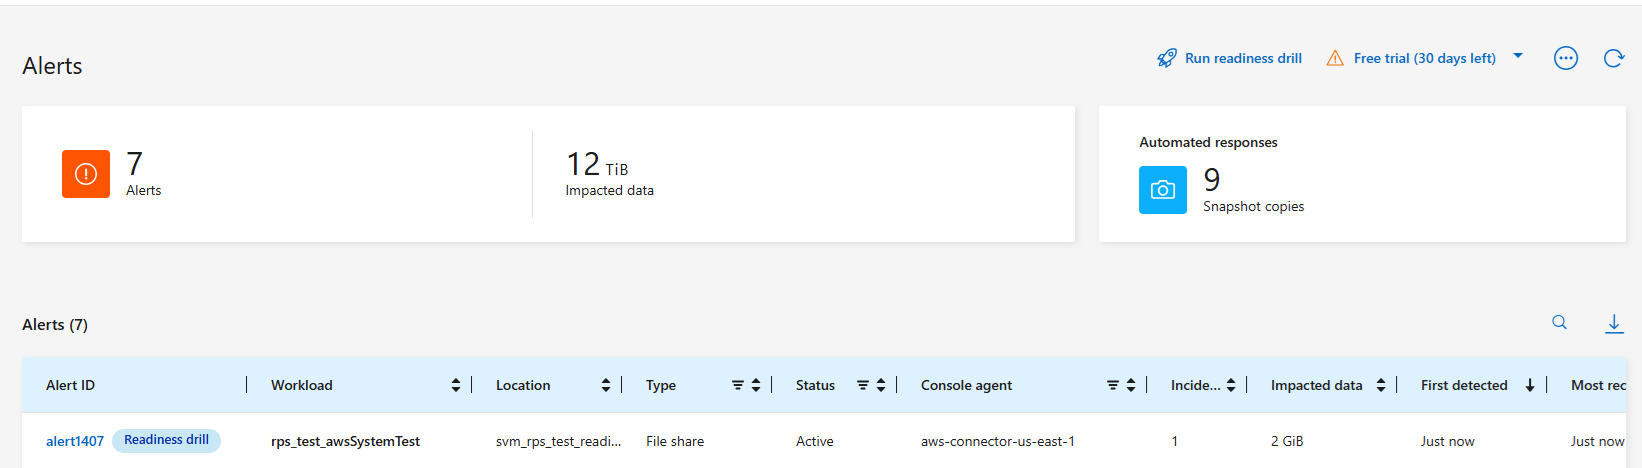Viewport: 1642px width, 468px height.
Task: Open the Console agent column filter
Action: coord(1113,385)
